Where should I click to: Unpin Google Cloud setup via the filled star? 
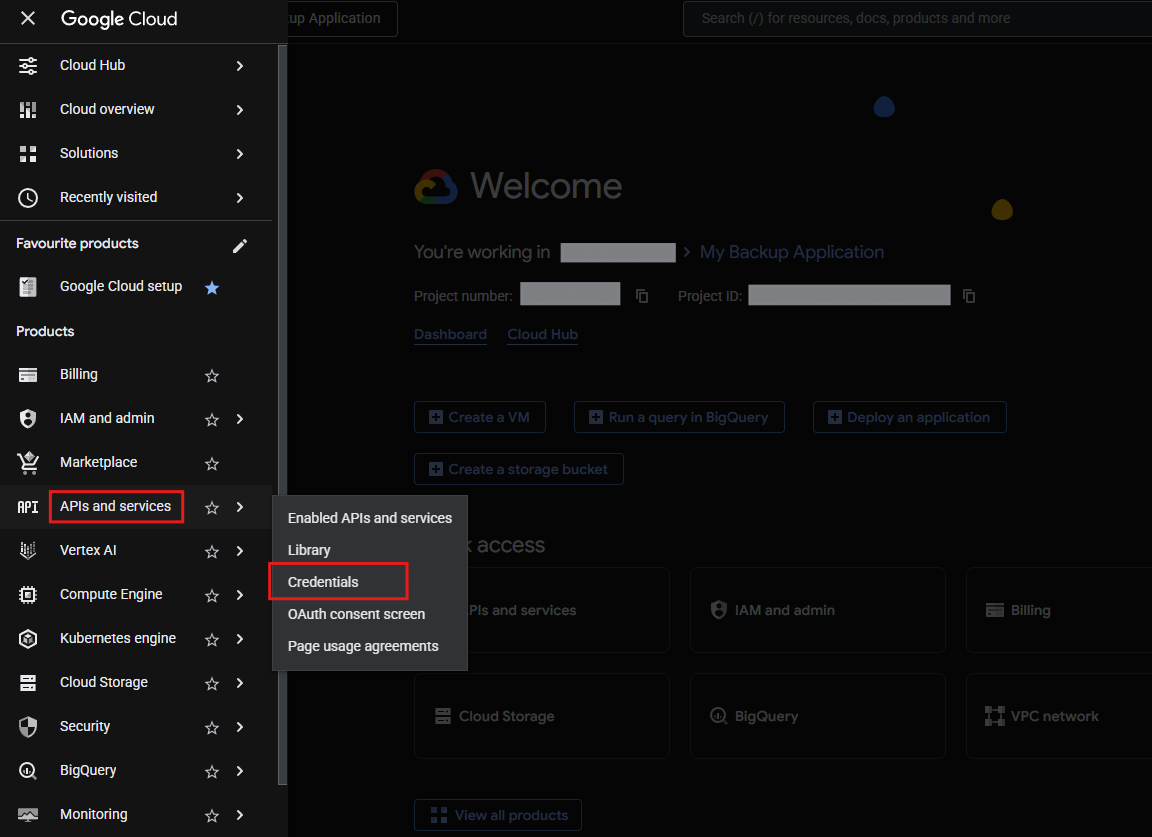tap(212, 287)
